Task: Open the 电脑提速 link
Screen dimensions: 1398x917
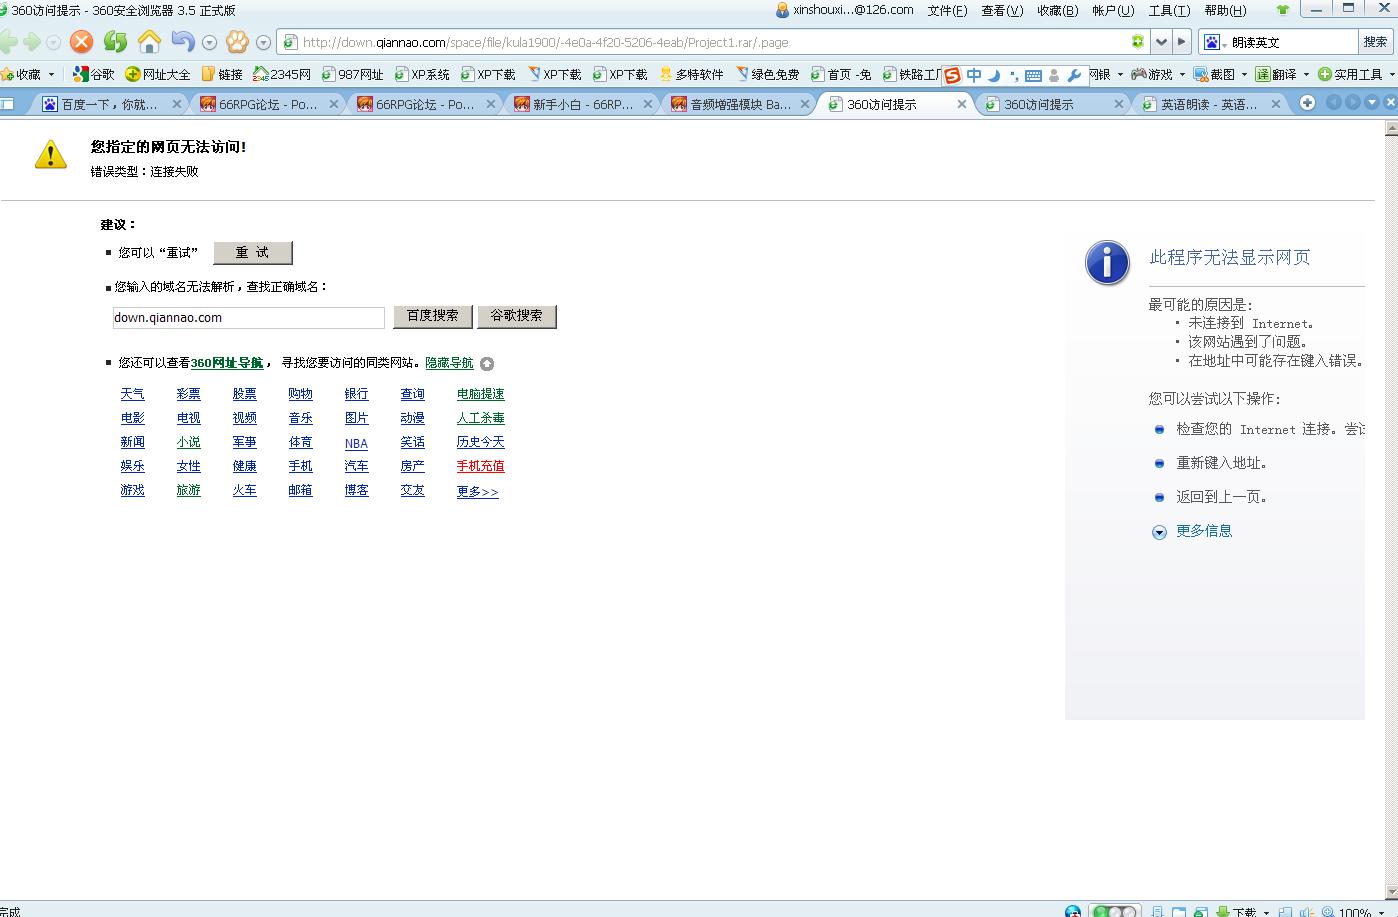Action: [480, 394]
